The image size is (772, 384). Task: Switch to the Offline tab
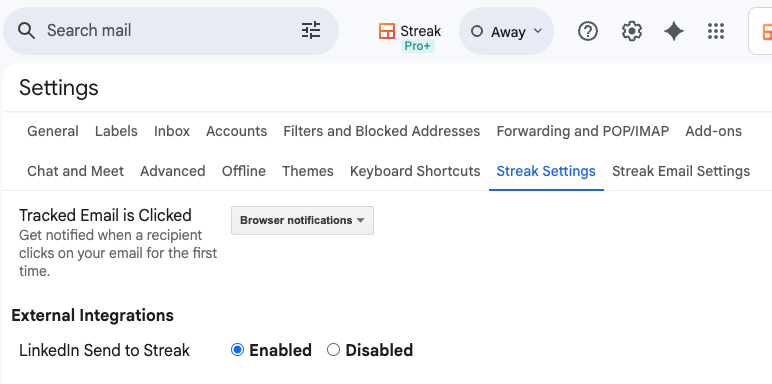tap(244, 171)
